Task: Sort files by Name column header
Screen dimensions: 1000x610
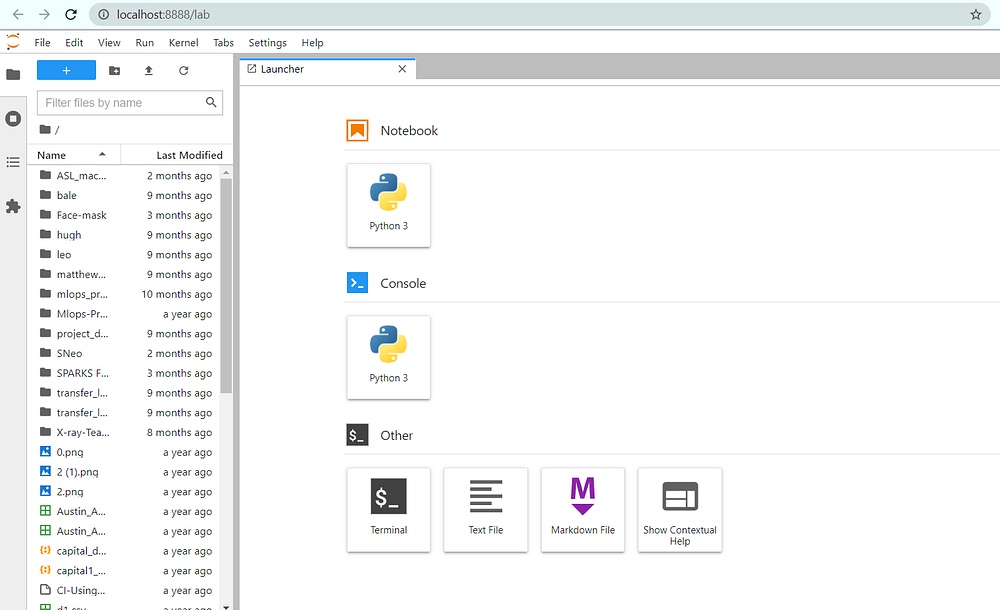Action: [x=73, y=155]
